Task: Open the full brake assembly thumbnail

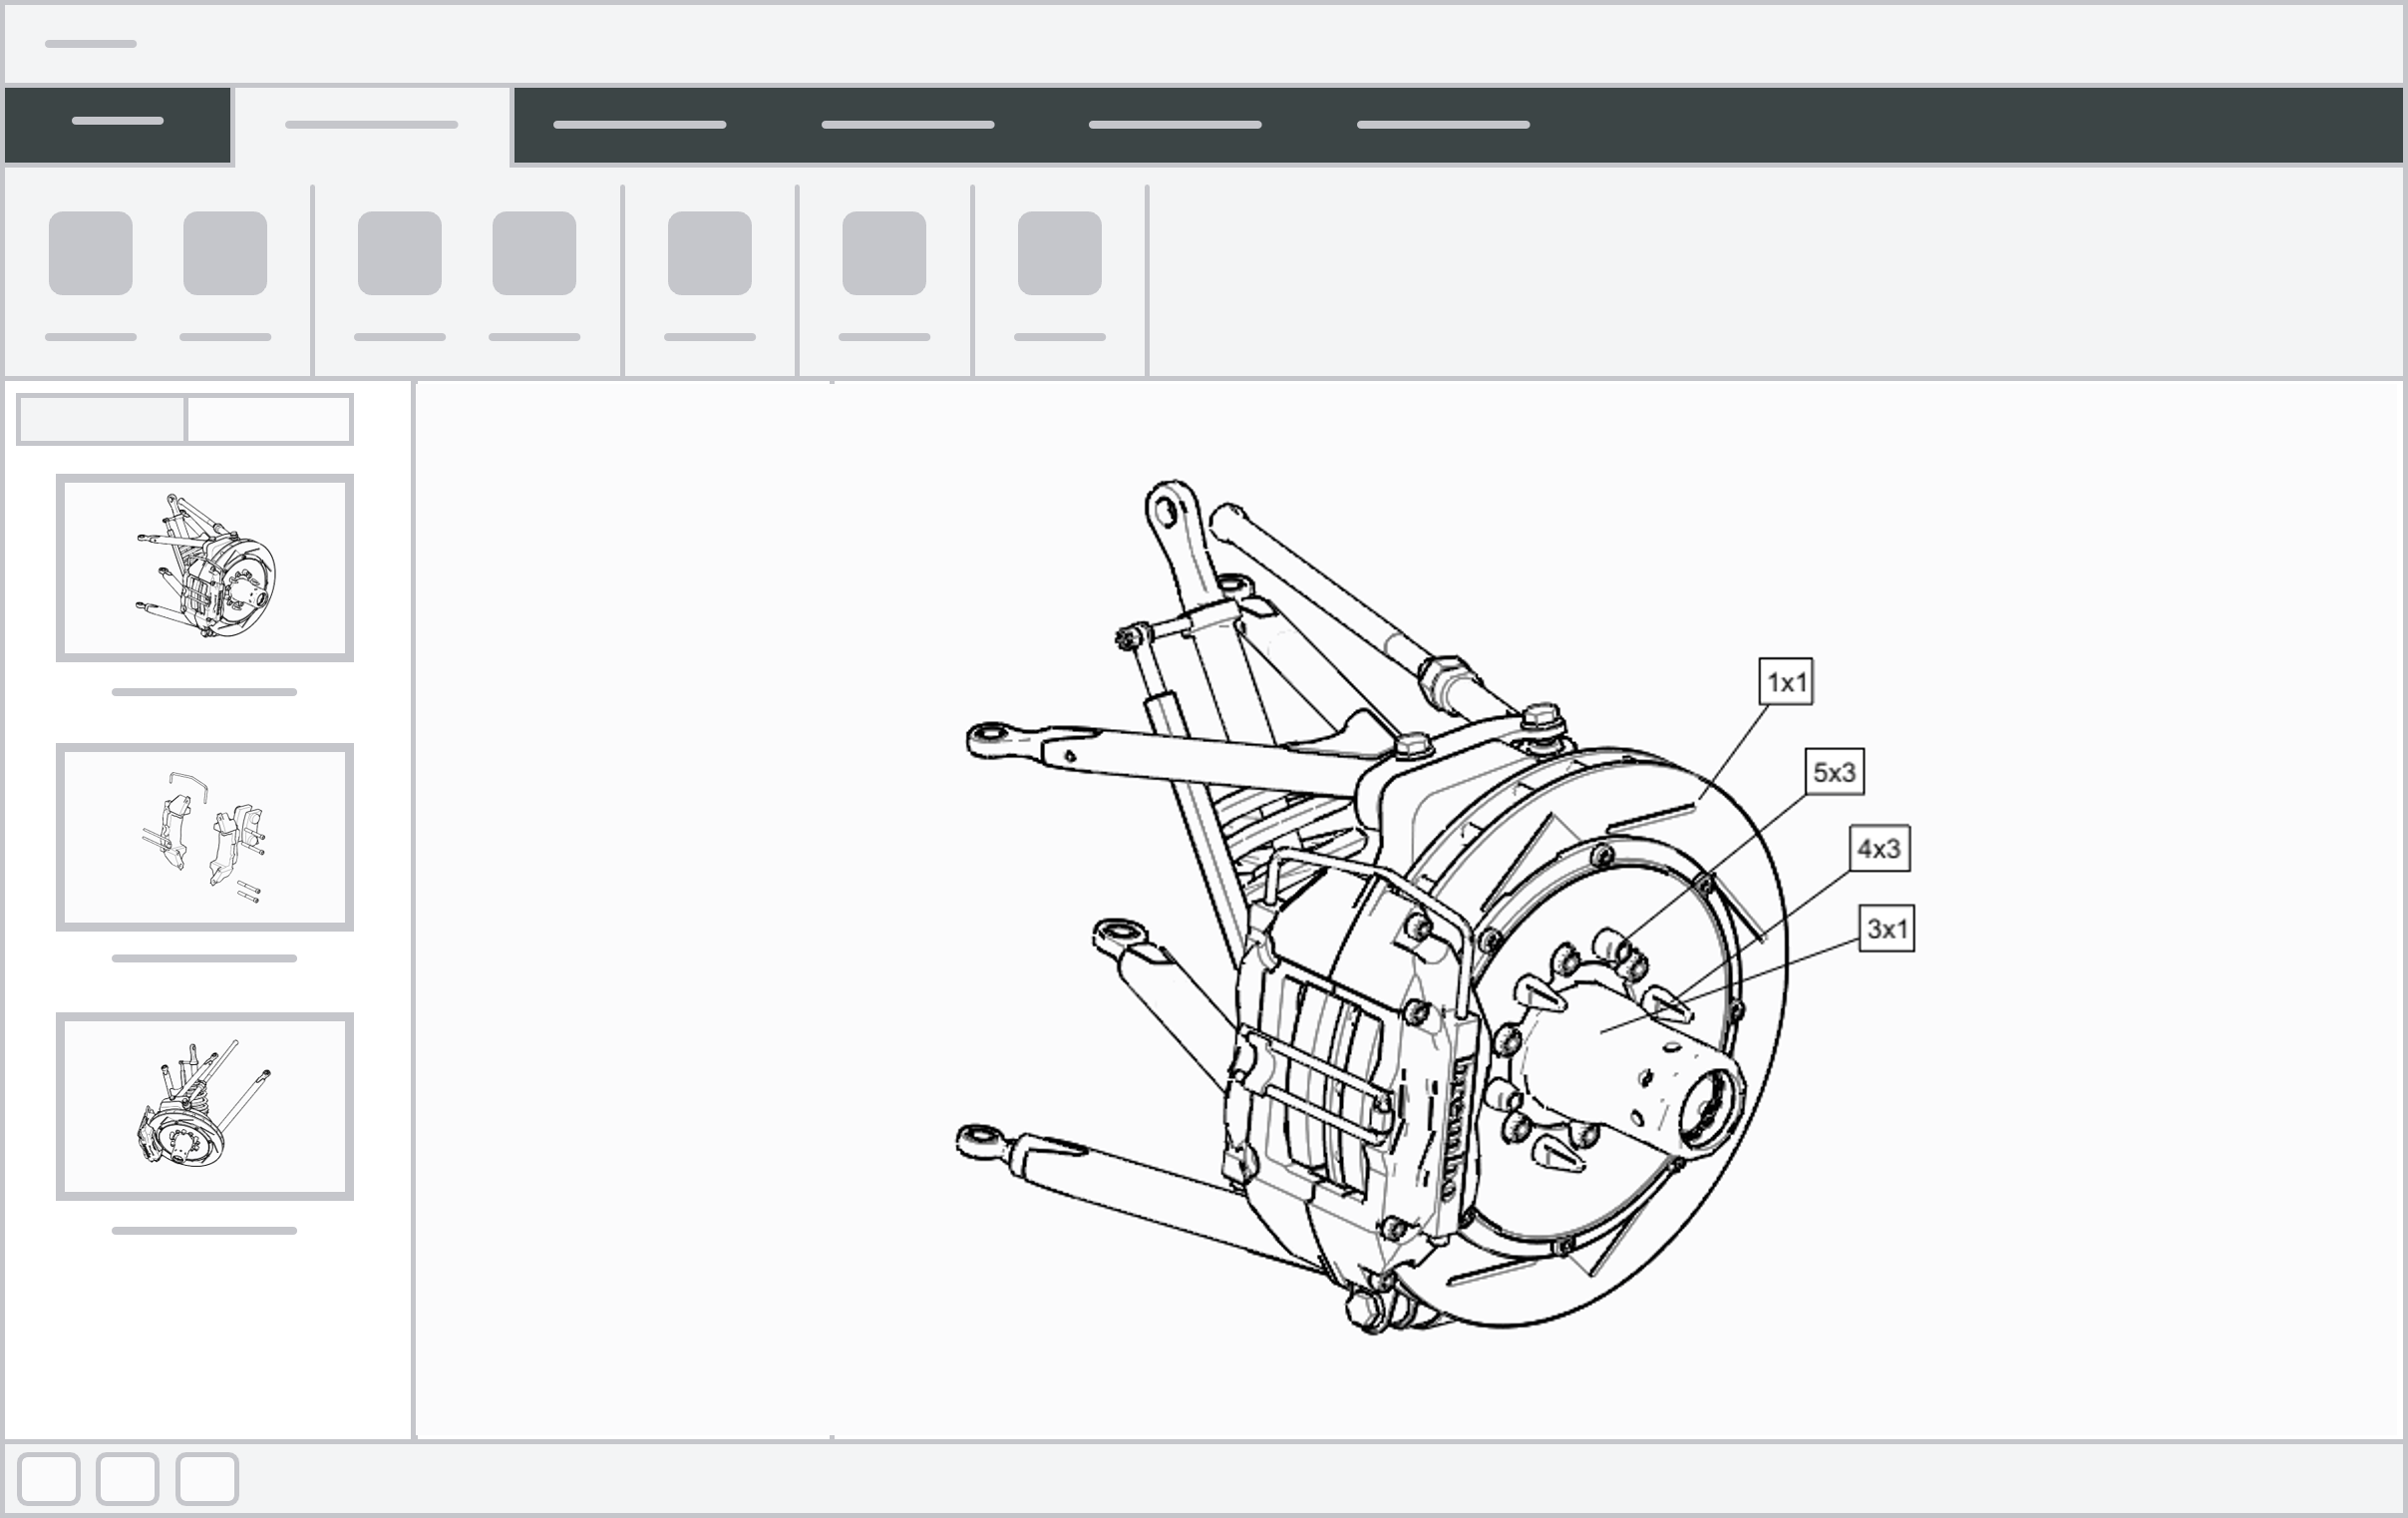Action: coord(205,568)
